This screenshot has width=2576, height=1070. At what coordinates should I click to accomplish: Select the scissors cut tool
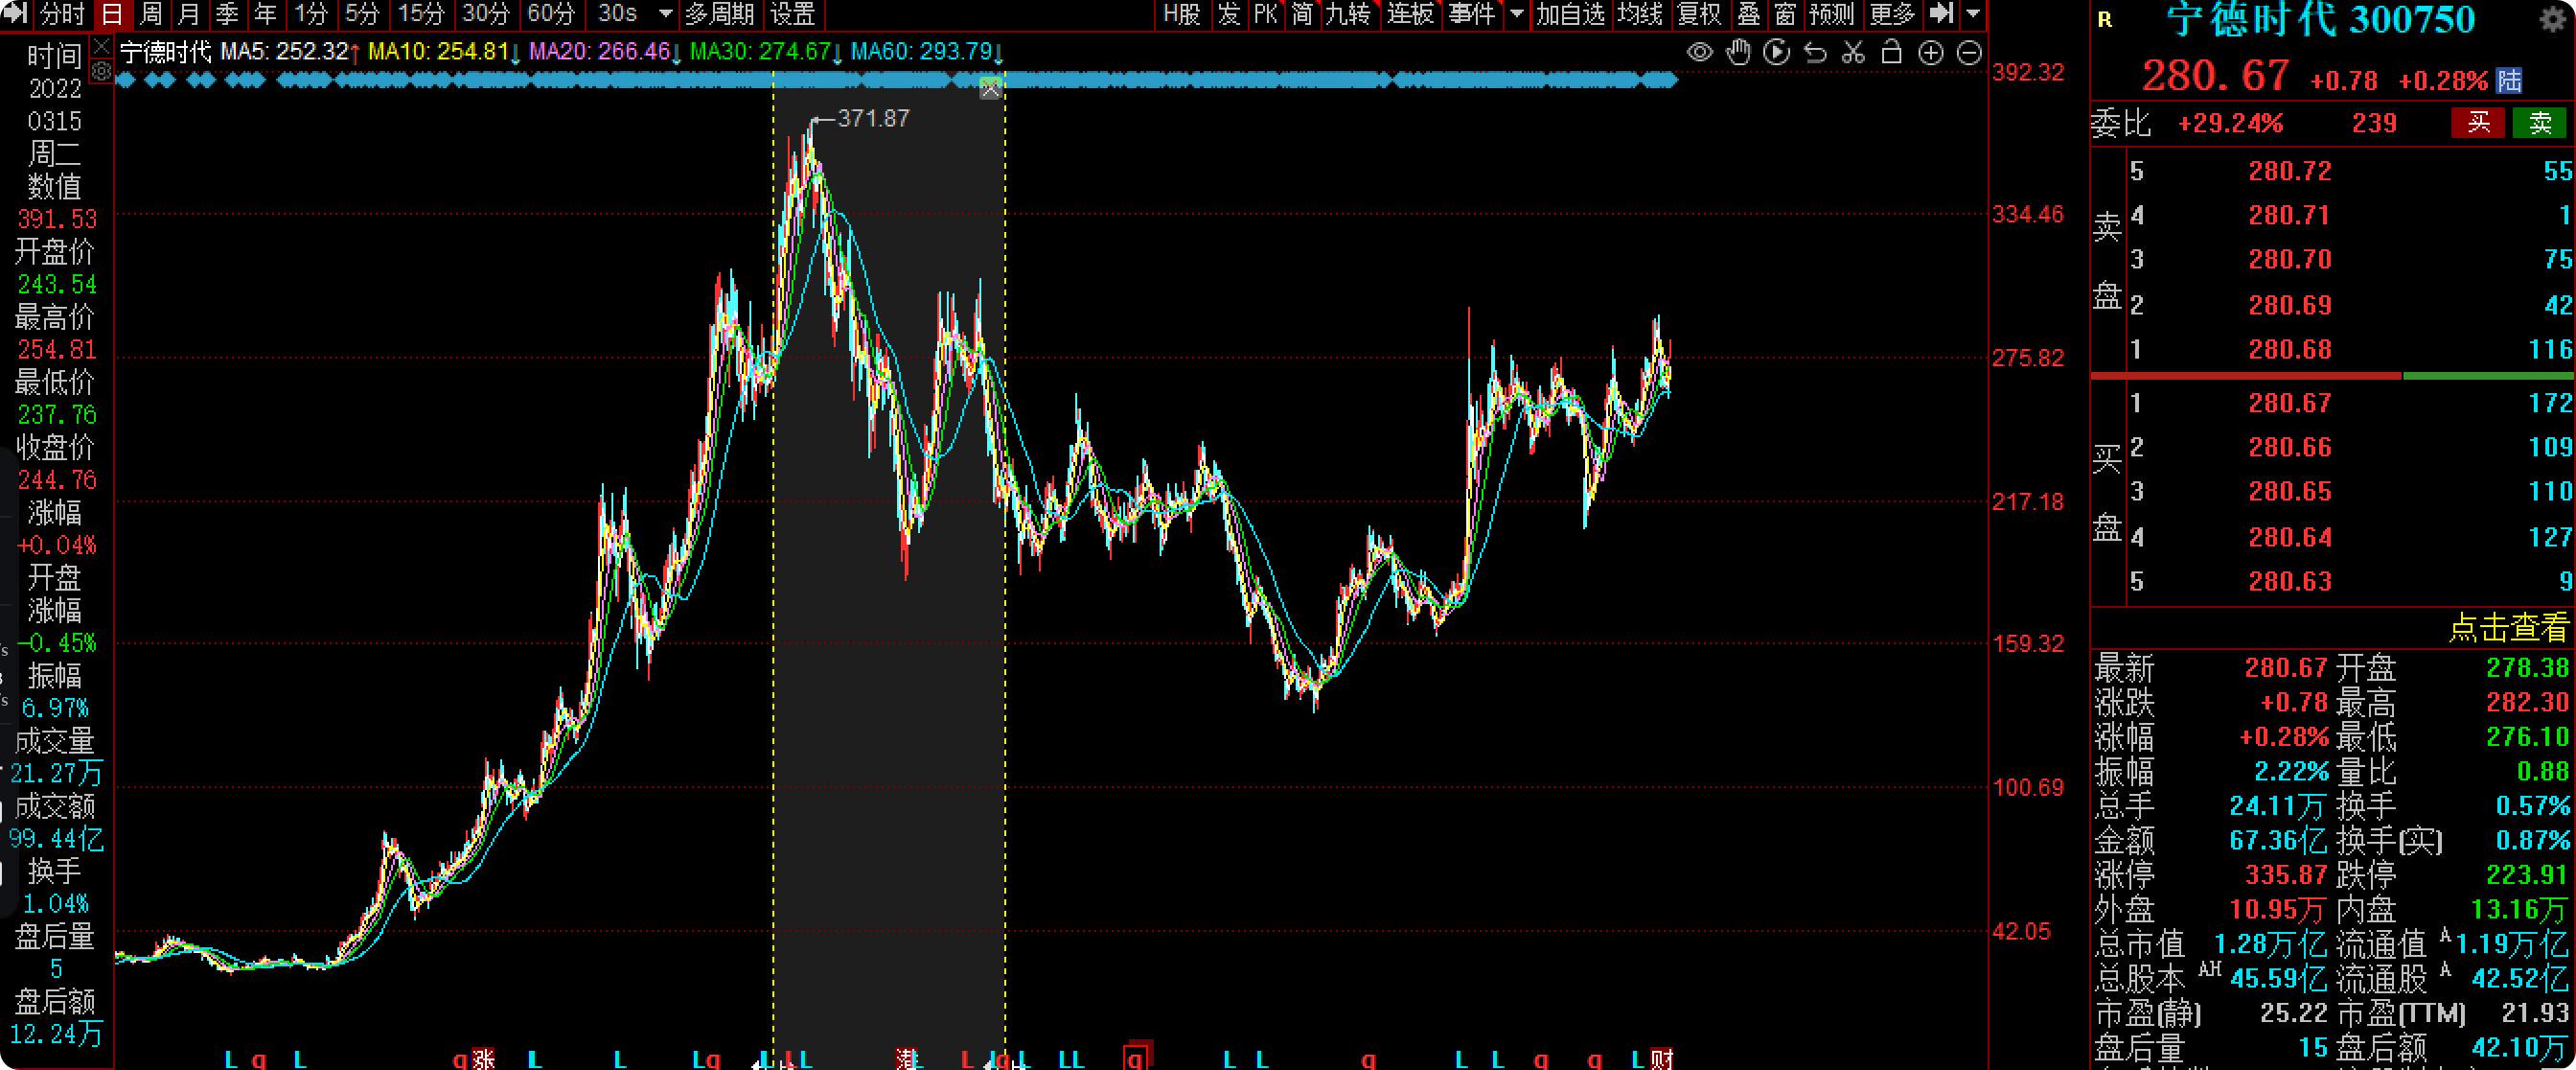(1853, 52)
